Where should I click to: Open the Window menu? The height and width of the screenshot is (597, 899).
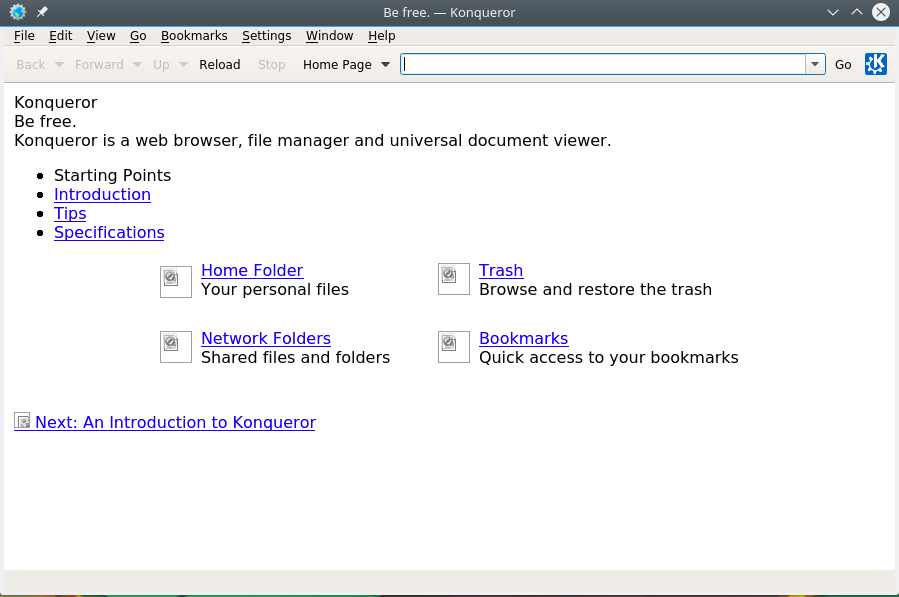[329, 36]
